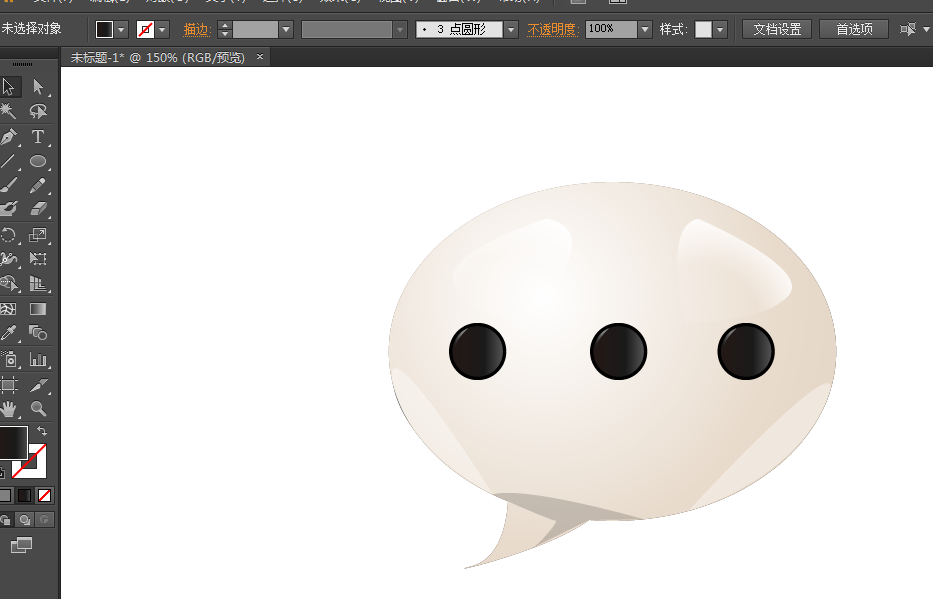Image resolution: width=933 pixels, height=599 pixels.
Task: Select the Eraser tool
Action: (x=38, y=209)
